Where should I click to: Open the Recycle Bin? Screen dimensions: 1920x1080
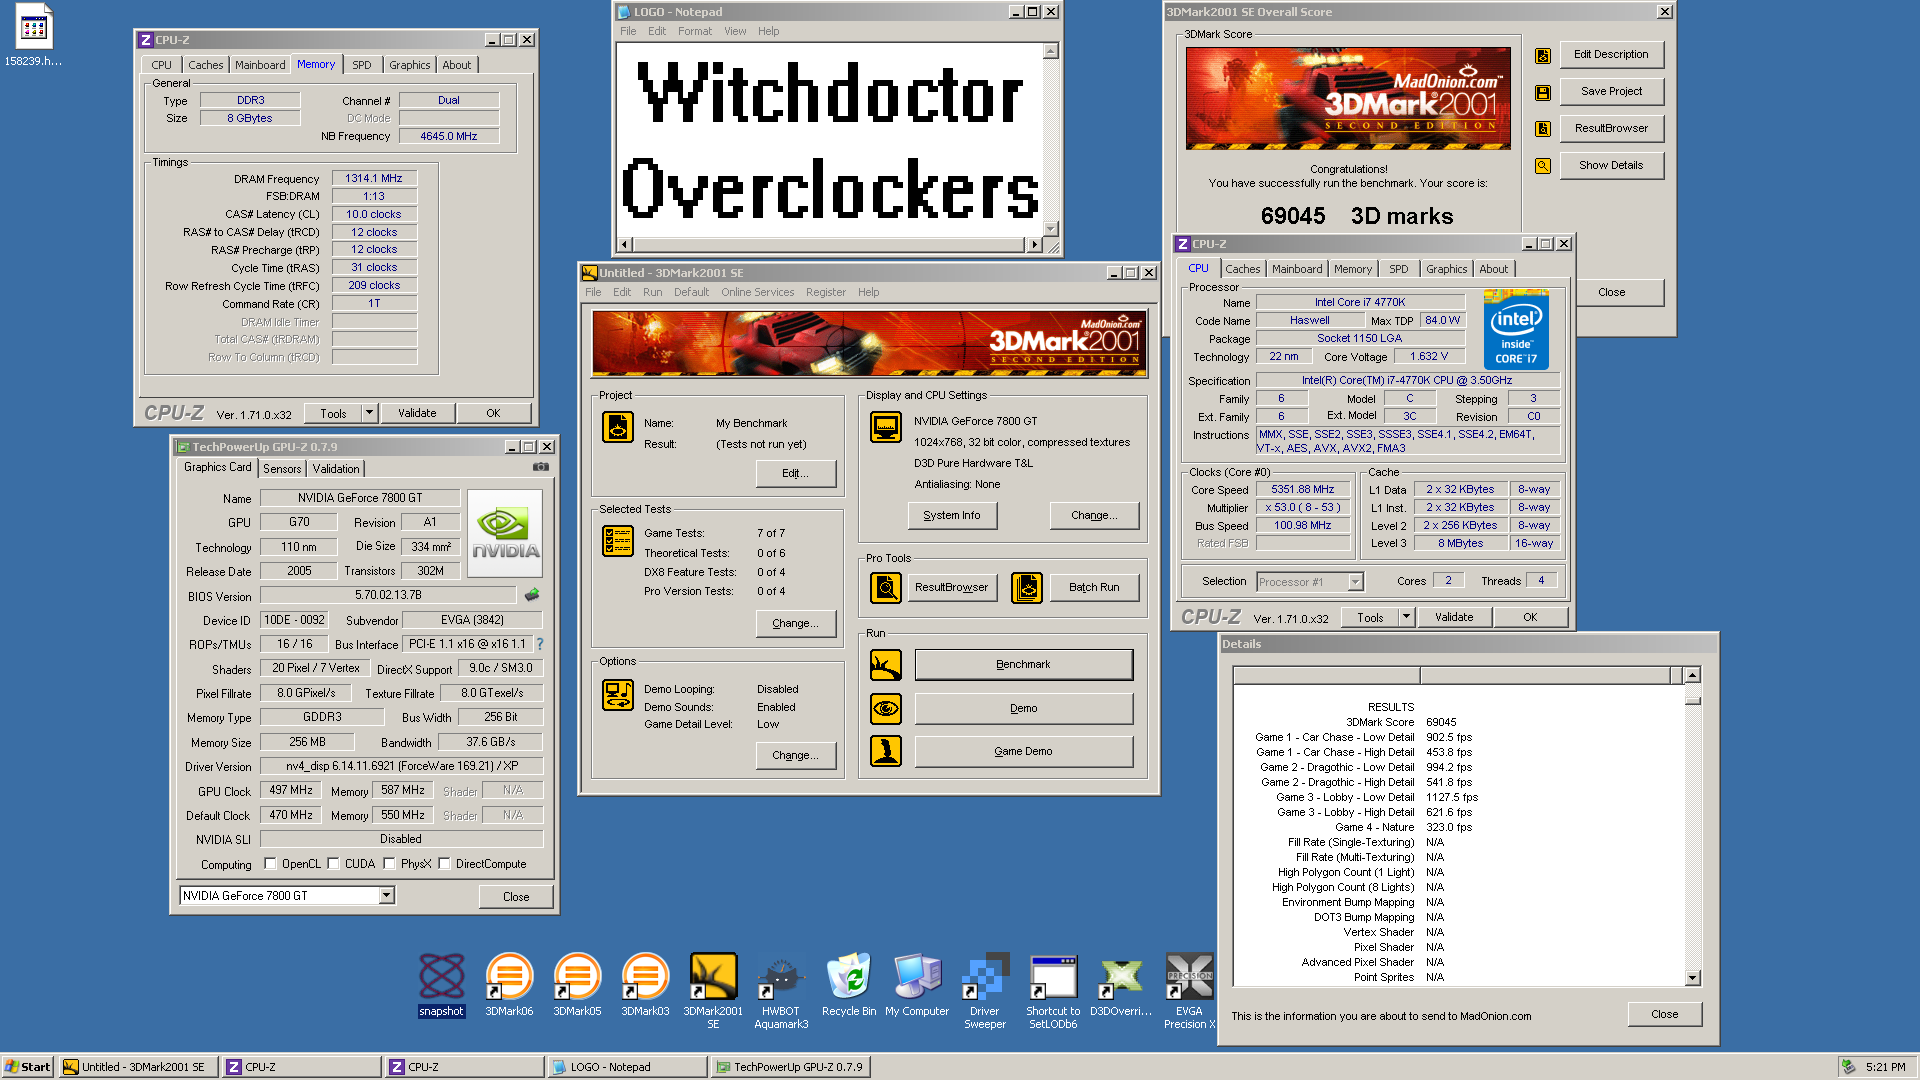(849, 984)
